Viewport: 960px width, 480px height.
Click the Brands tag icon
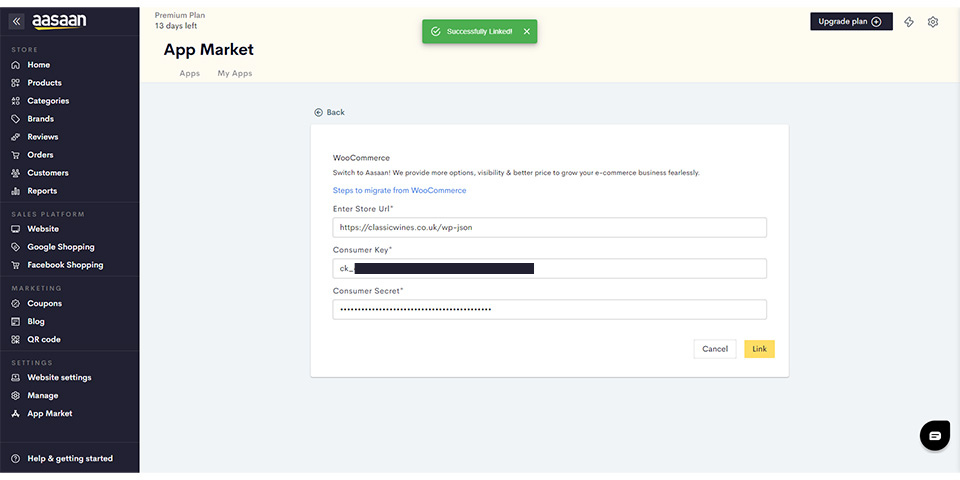16,119
